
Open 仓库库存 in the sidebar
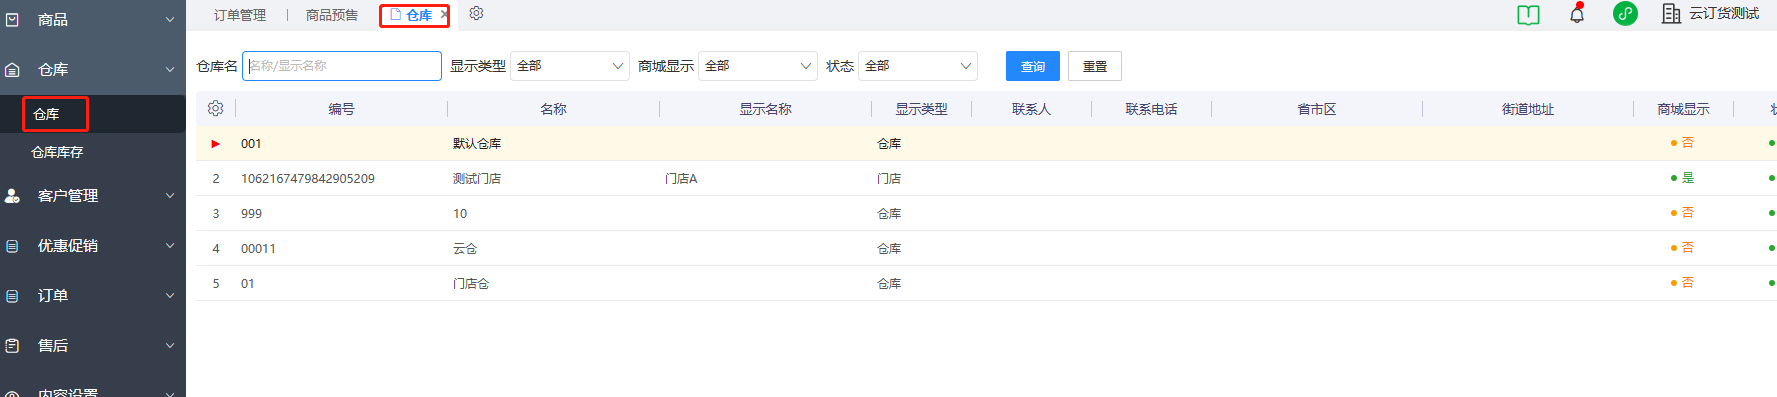[x=57, y=152]
